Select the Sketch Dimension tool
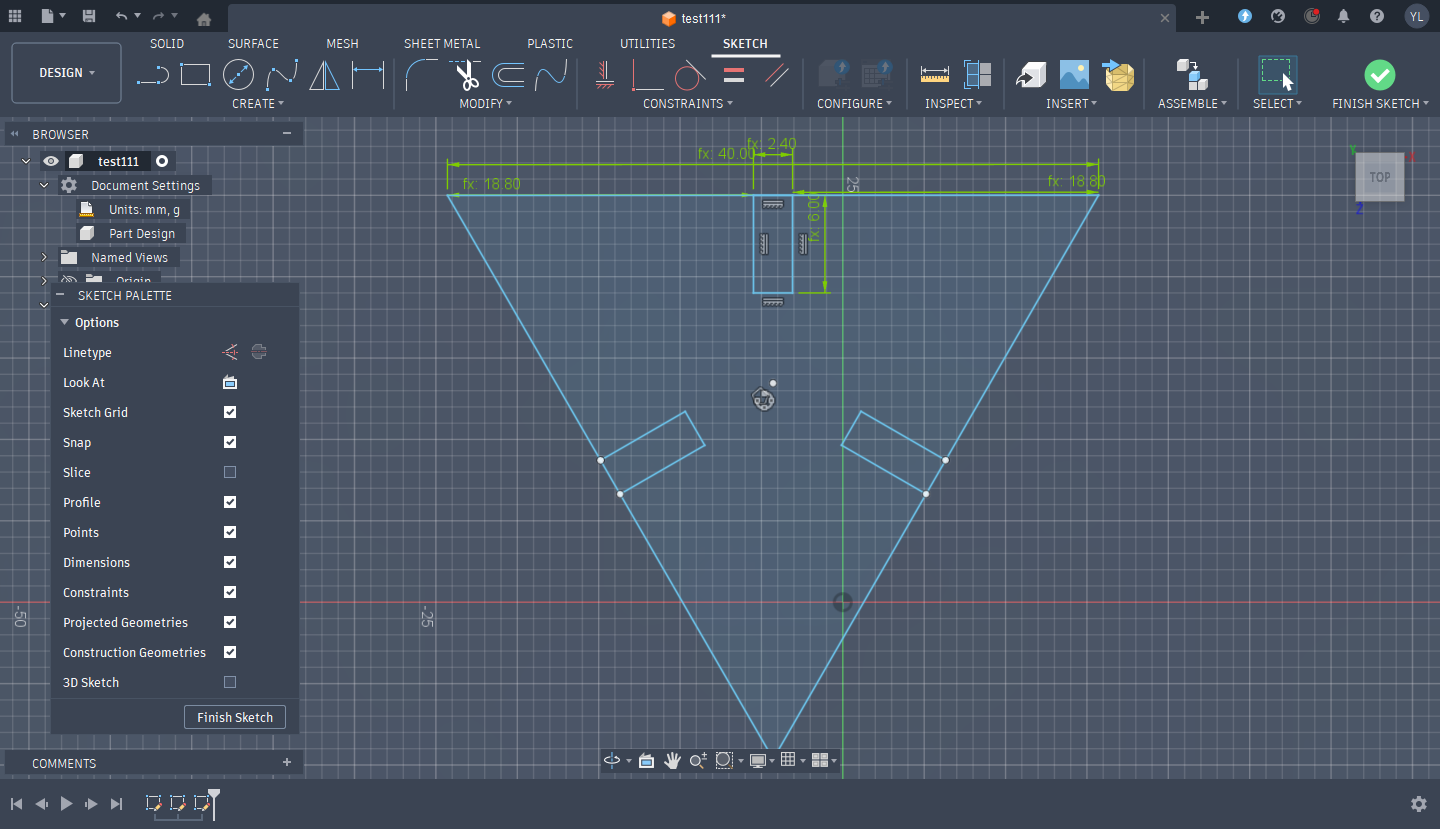The height and width of the screenshot is (829, 1440). point(368,75)
